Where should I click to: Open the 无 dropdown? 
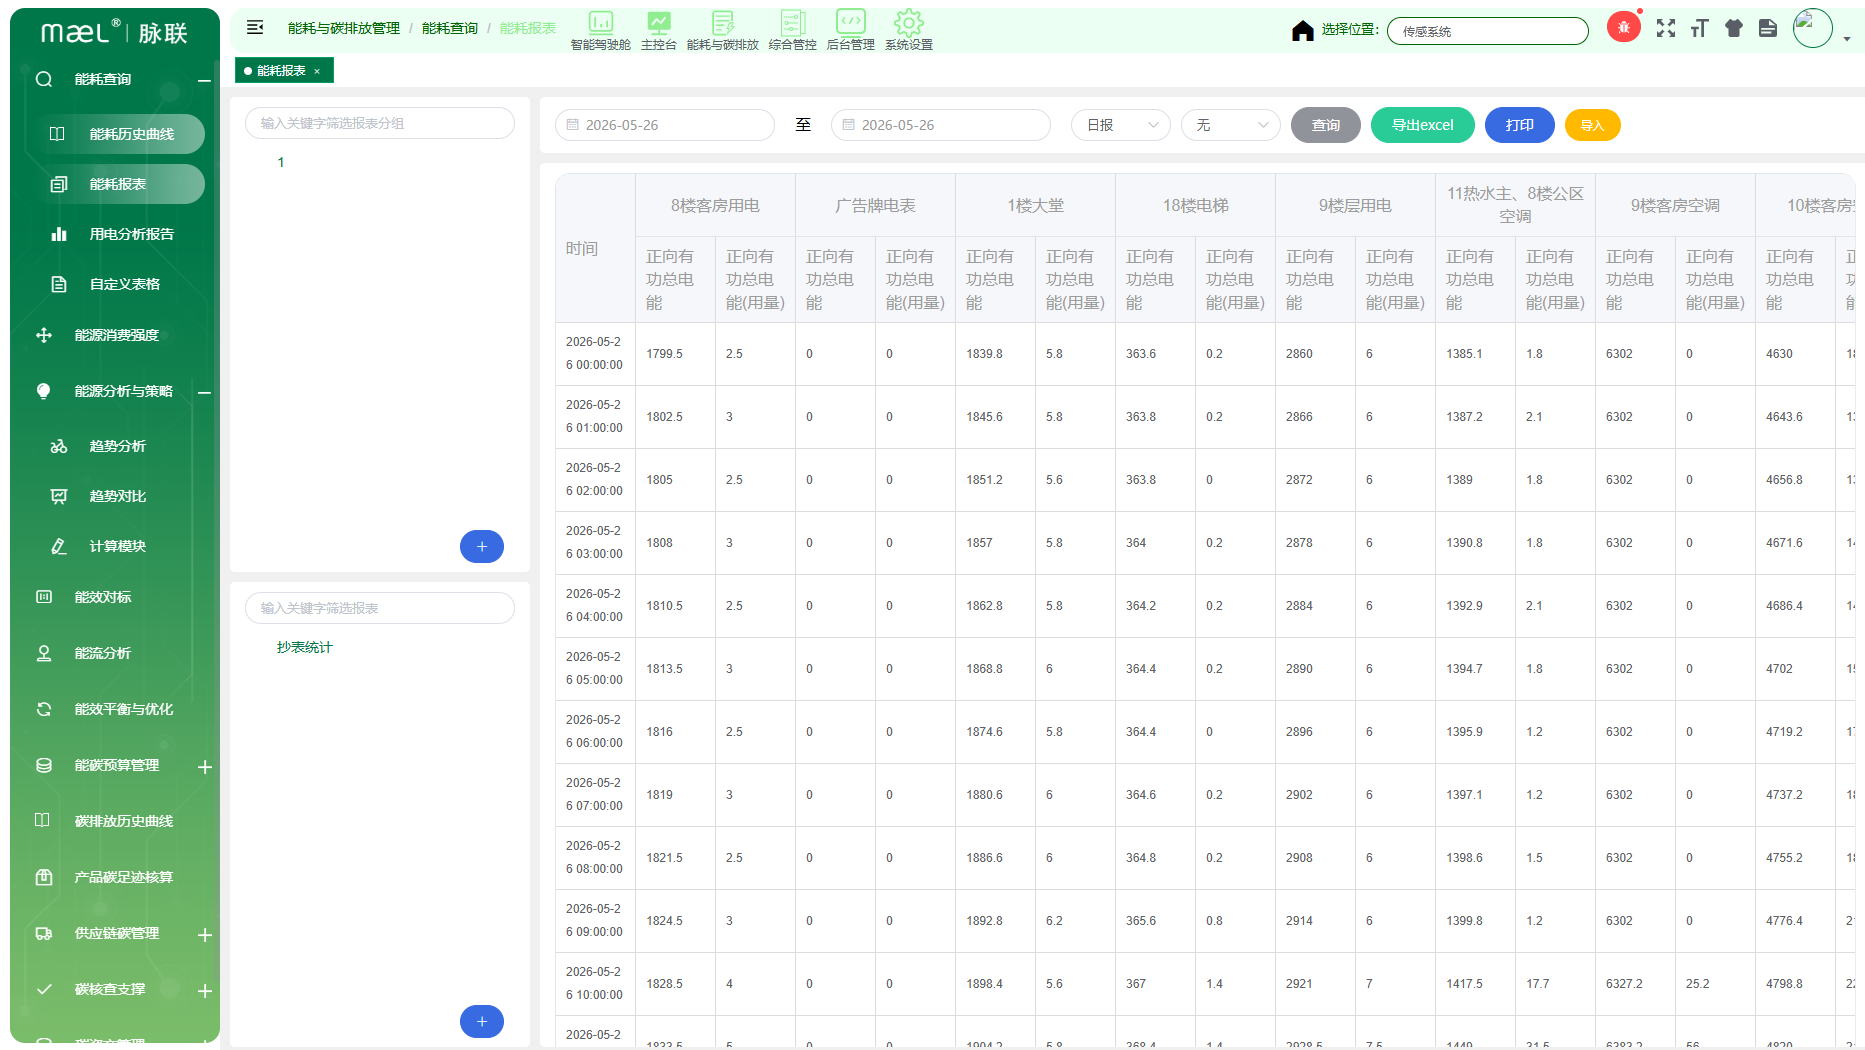coord(1231,125)
